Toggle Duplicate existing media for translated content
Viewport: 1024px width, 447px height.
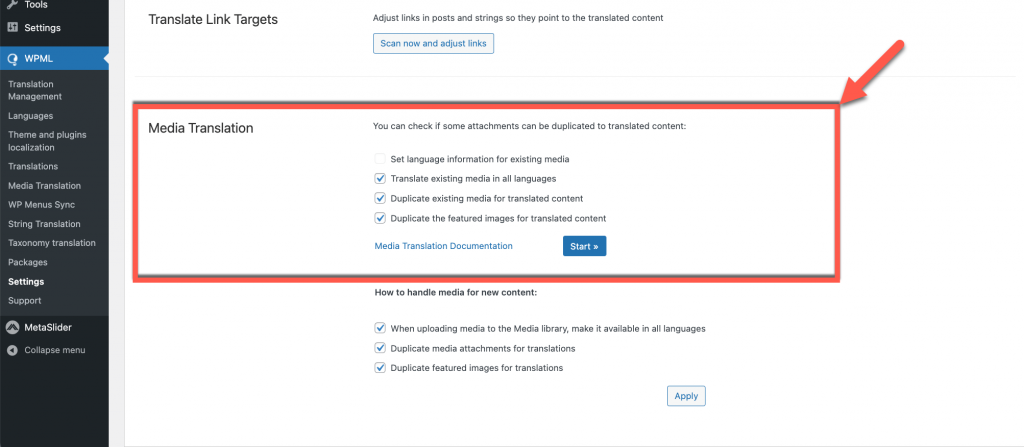(380, 198)
